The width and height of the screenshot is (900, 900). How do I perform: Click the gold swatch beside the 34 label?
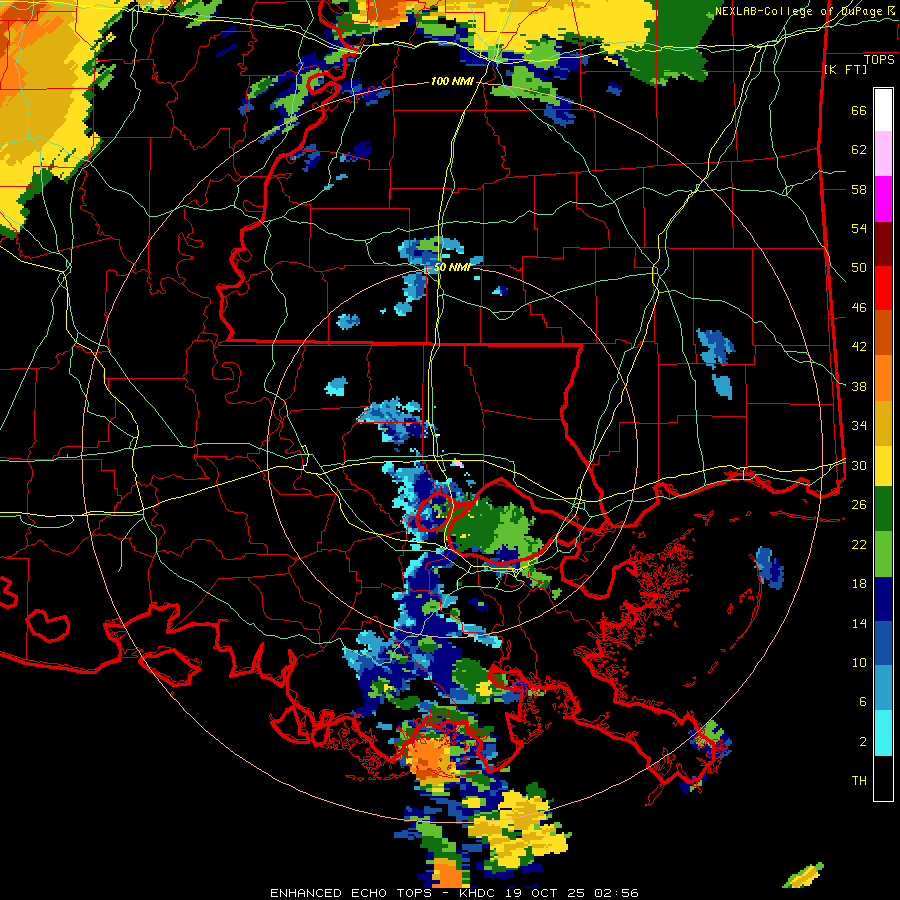click(883, 423)
